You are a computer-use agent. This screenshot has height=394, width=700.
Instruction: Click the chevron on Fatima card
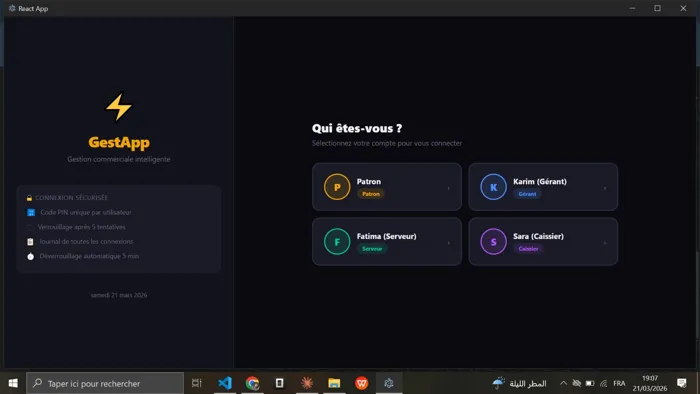point(449,243)
